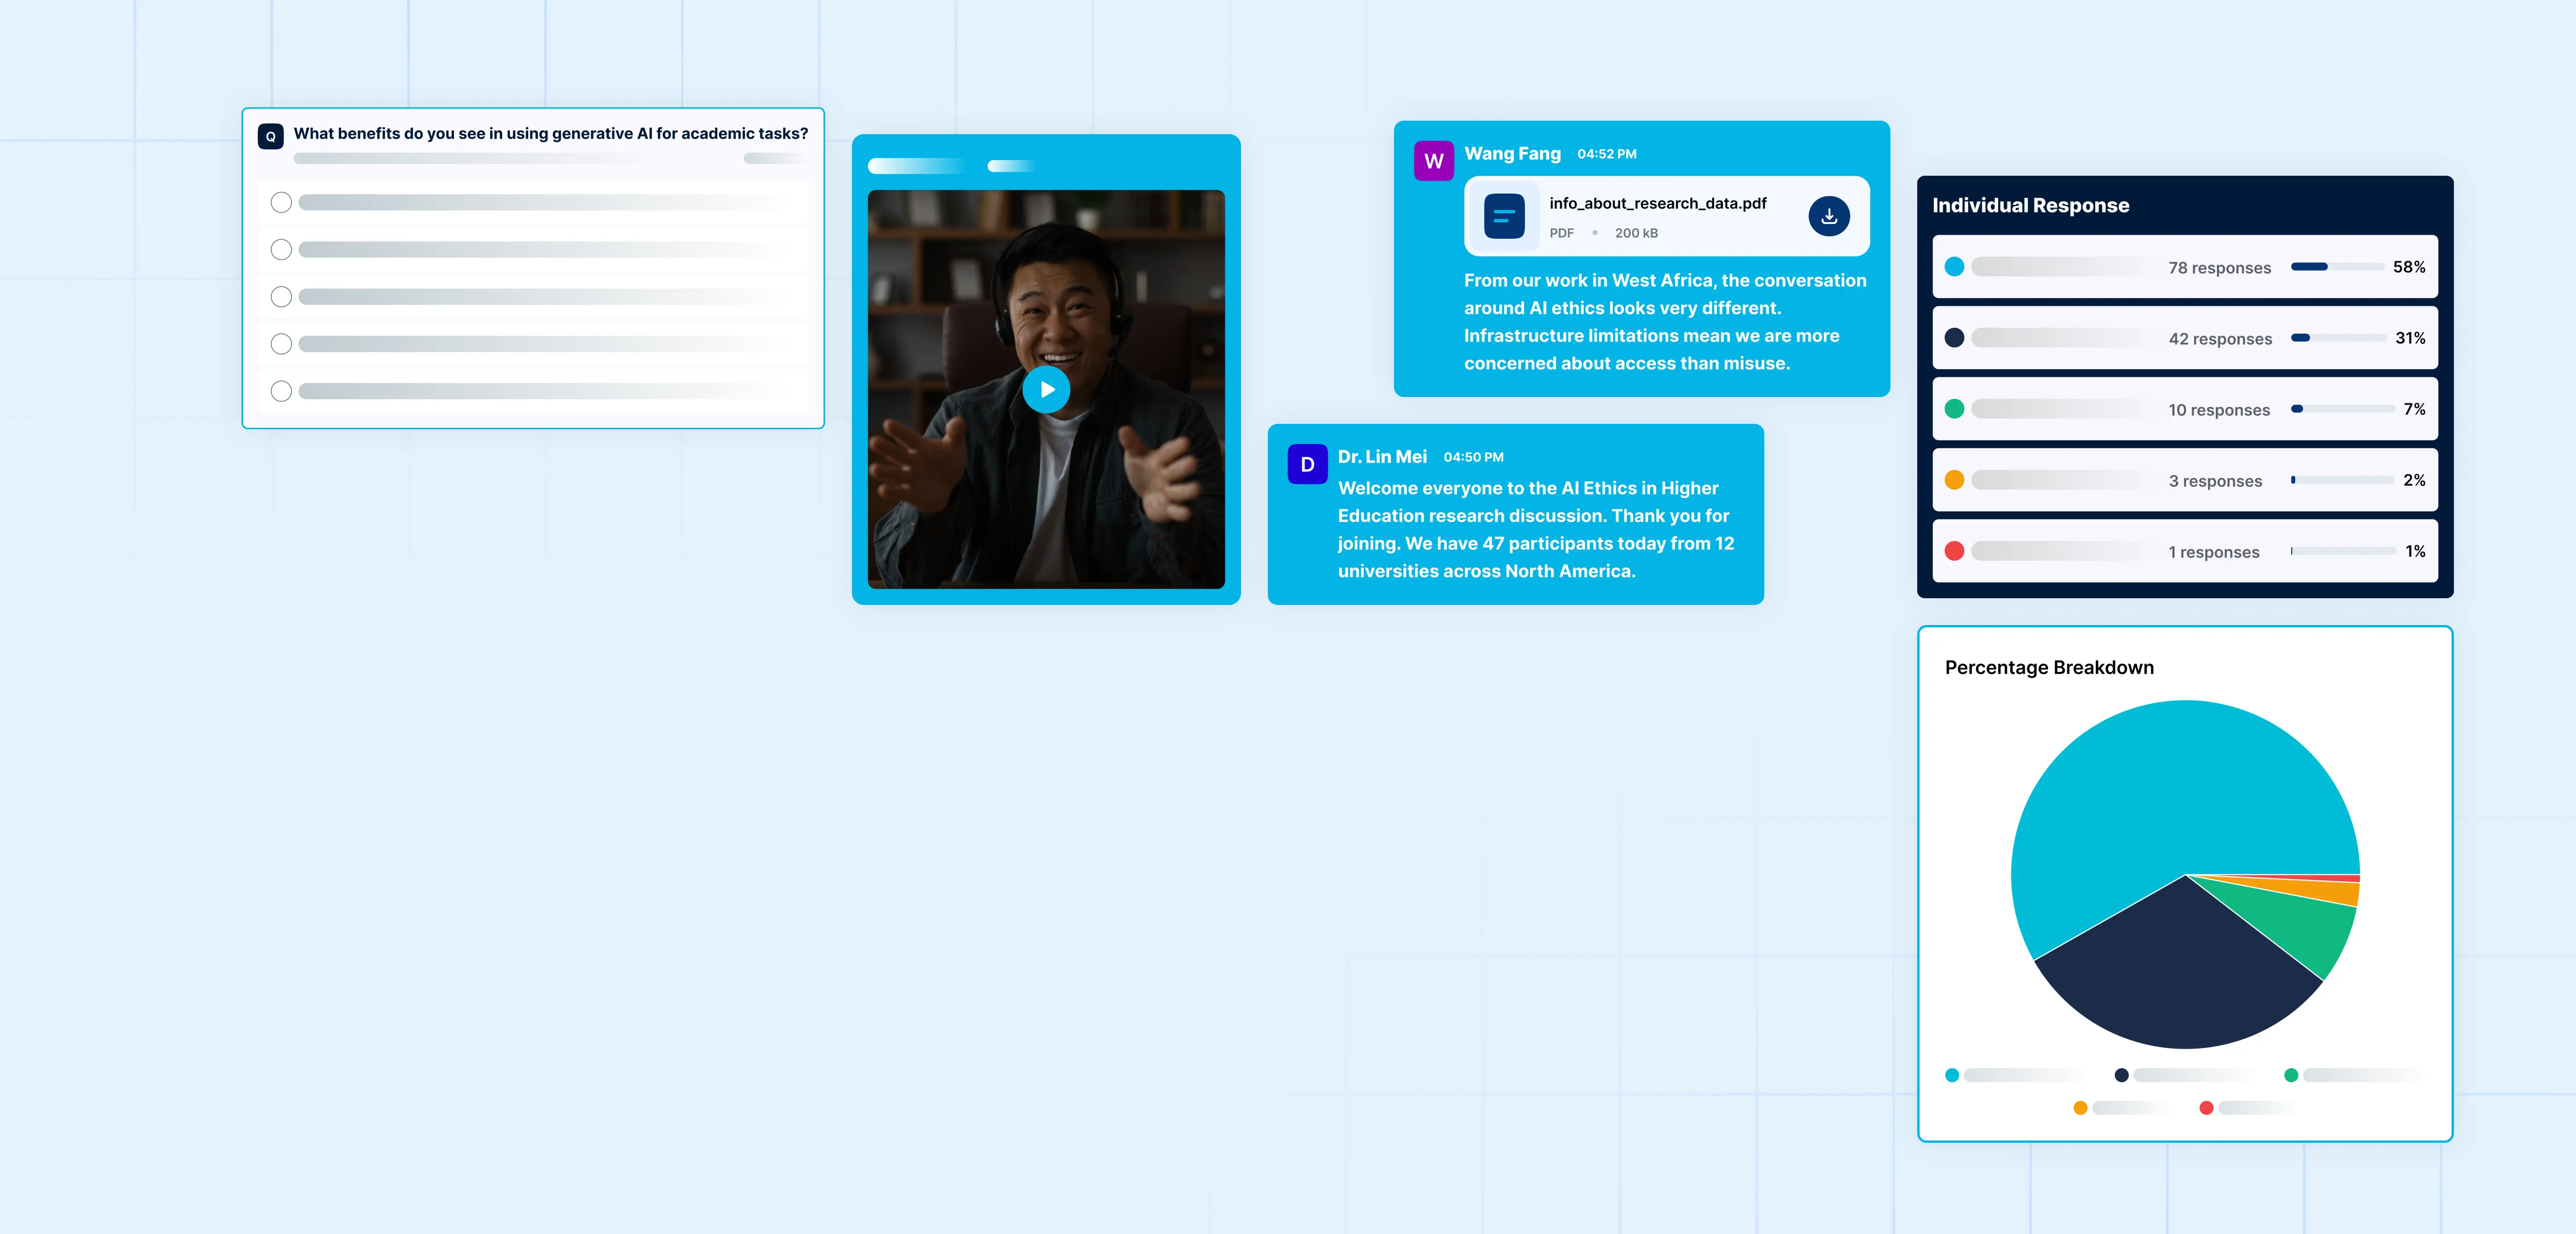Click the file name "info_about_research_data.pdf"
The image size is (2576, 1234).
click(1658, 203)
